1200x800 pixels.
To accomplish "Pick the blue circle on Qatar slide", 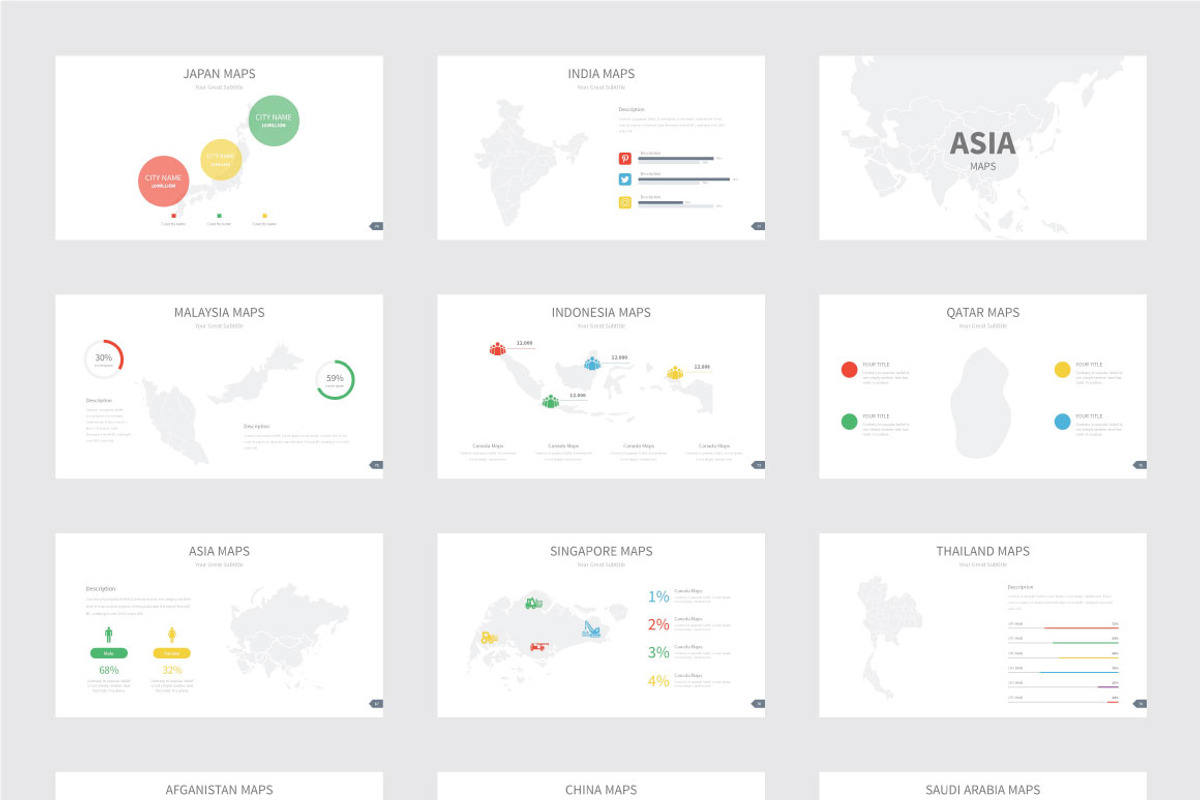I will (1062, 422).
